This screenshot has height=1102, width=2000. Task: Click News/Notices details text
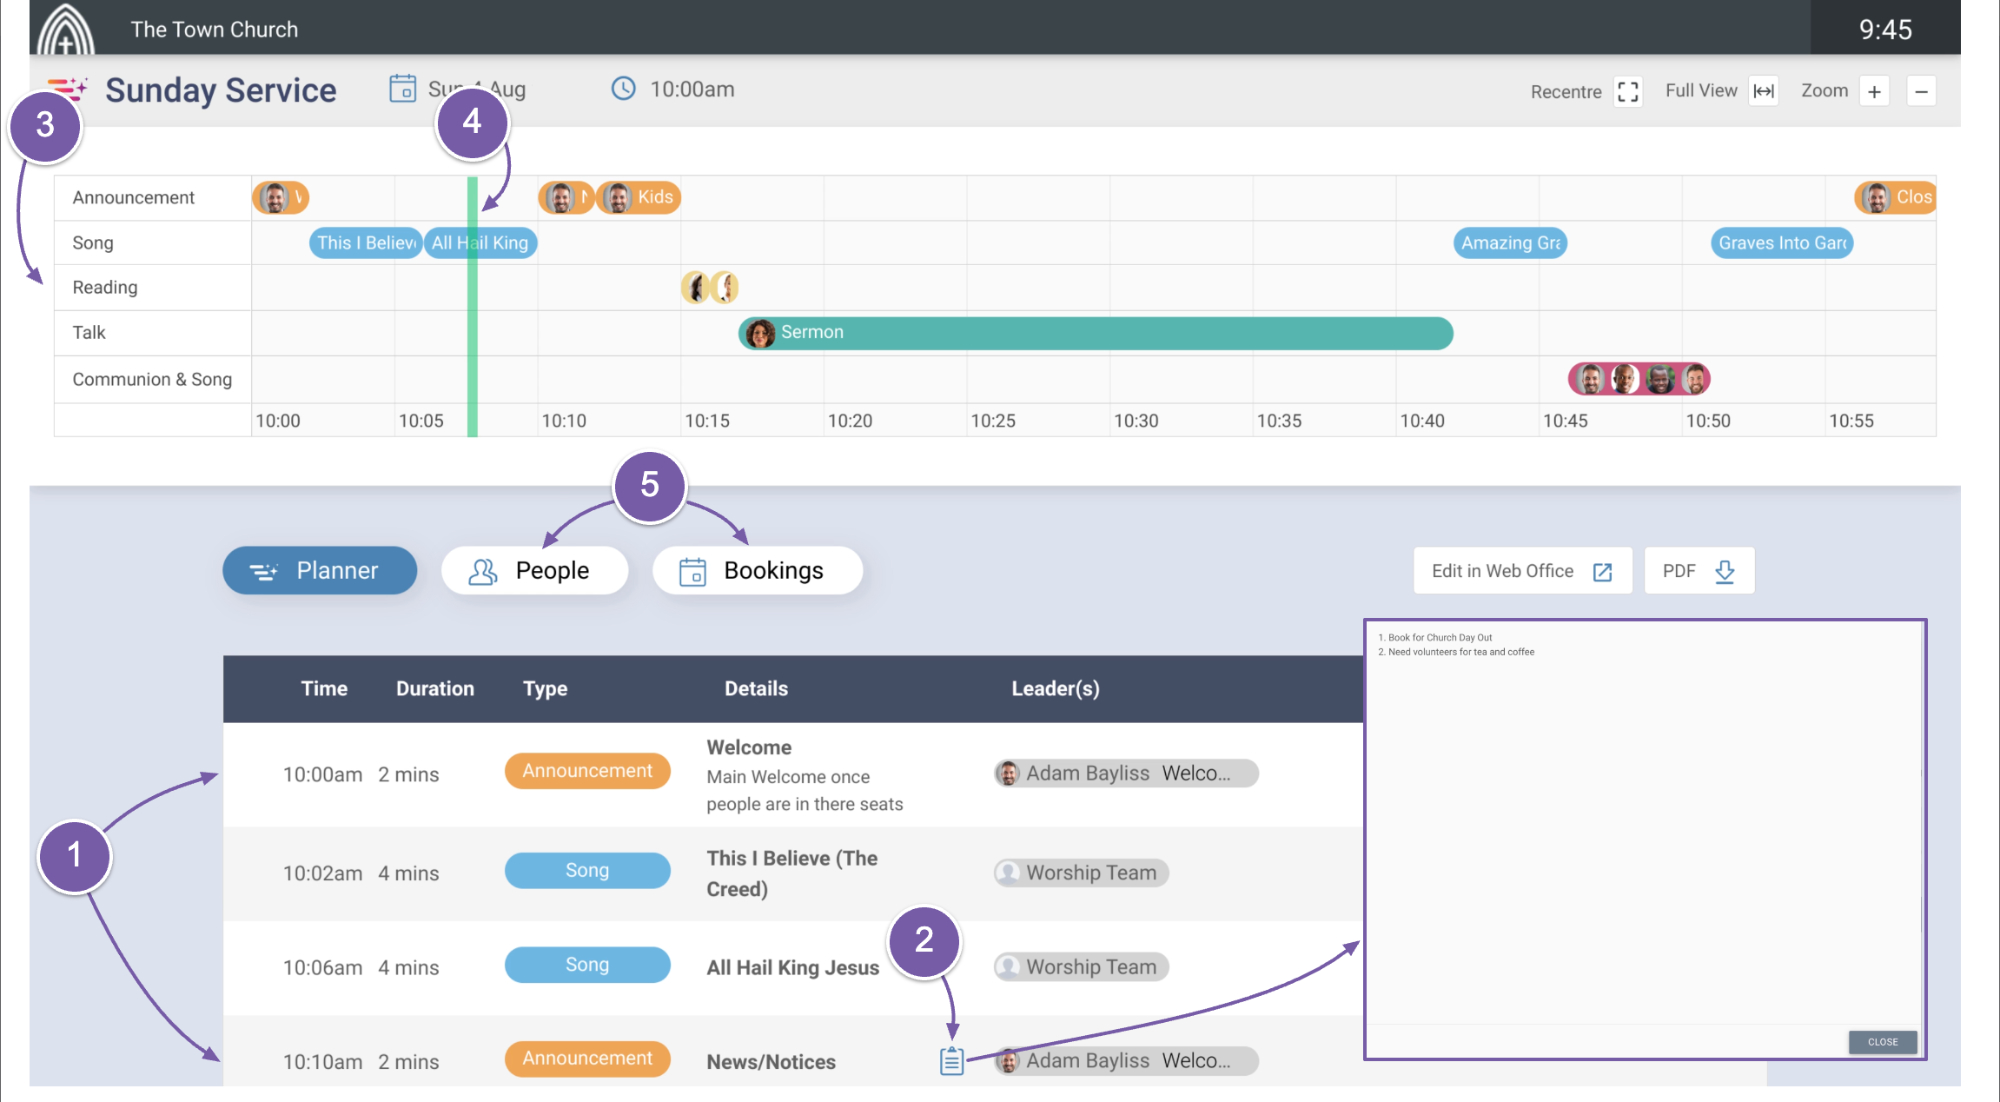771,1062
